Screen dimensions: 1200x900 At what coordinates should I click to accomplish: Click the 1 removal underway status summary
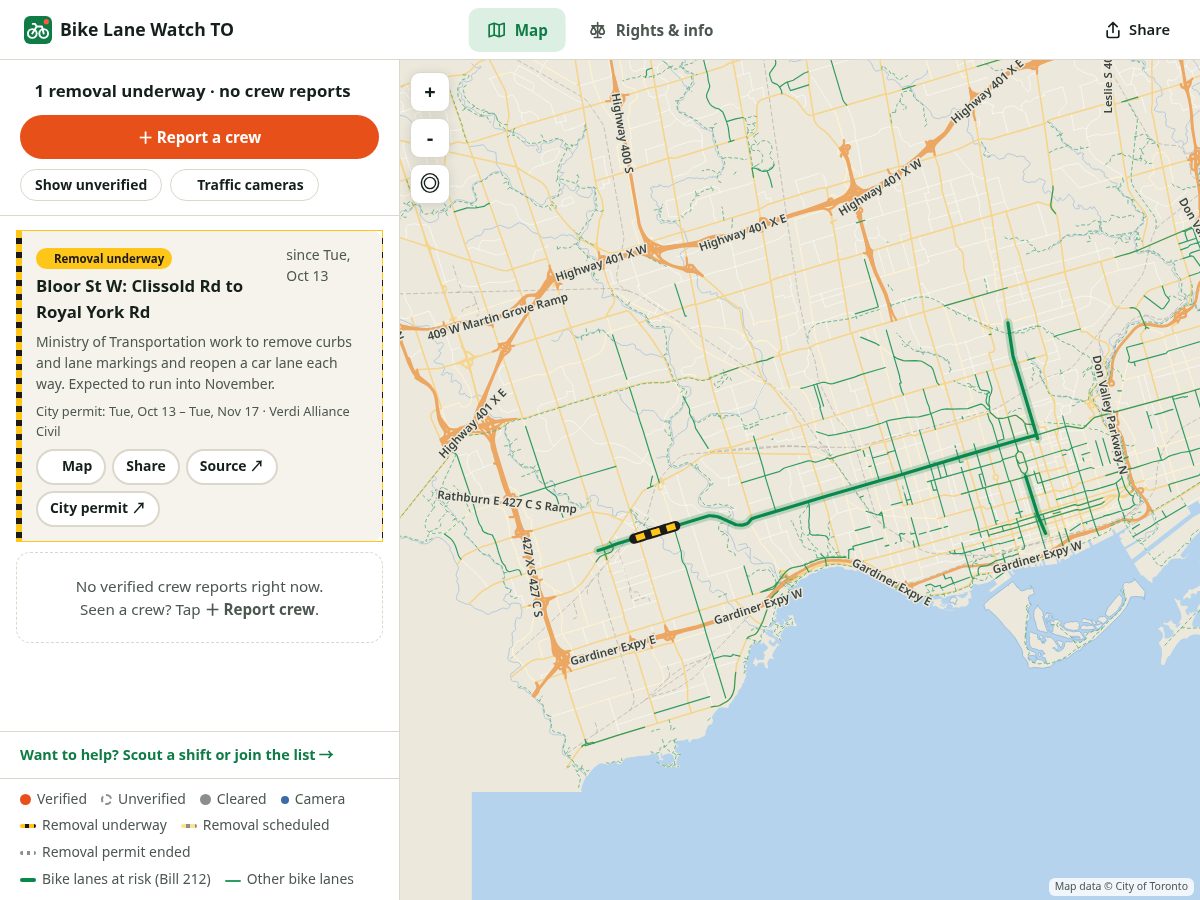(192, 91)
